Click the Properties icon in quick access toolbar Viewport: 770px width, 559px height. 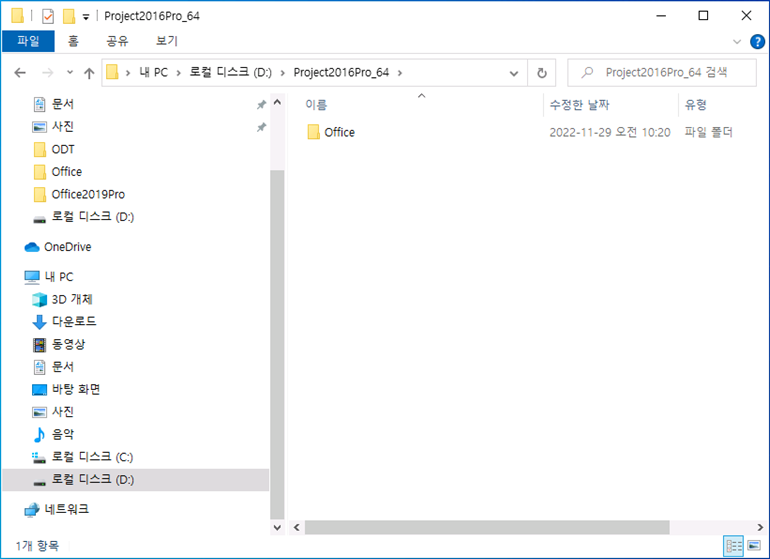(48, 16)
